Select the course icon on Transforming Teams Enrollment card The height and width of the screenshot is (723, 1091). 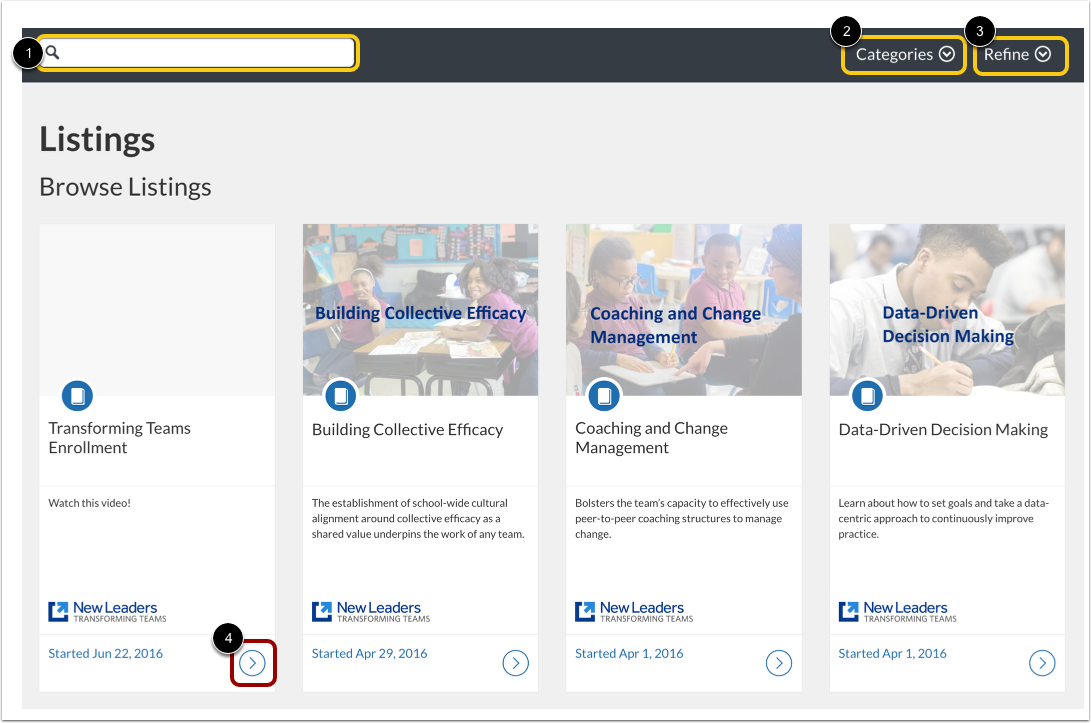[77, 396]
